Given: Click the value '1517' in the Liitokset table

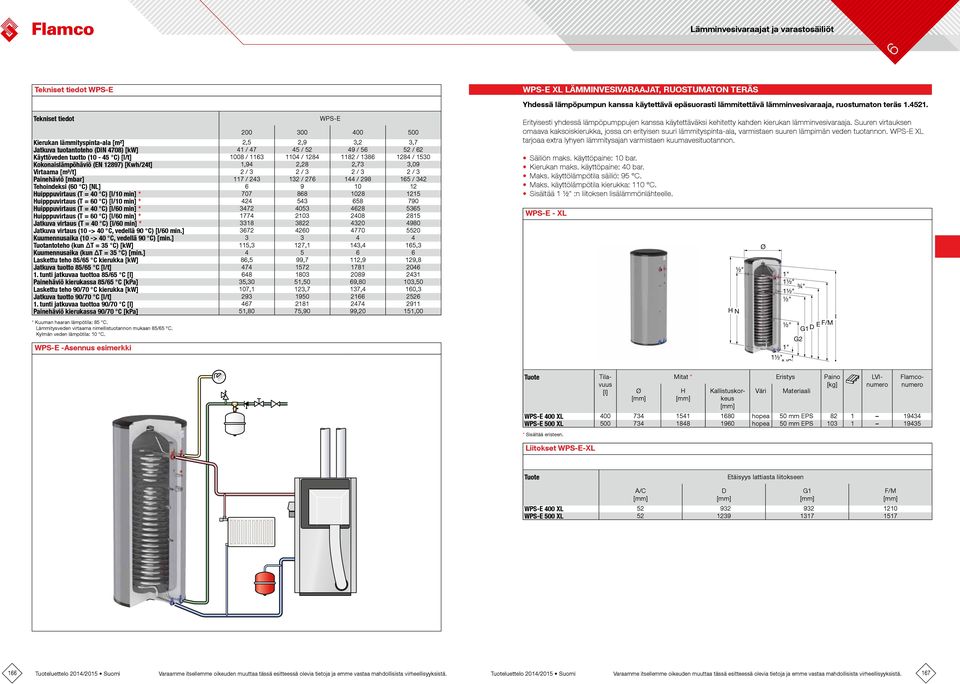Looking at the screenshot, I should coord(890,516).
